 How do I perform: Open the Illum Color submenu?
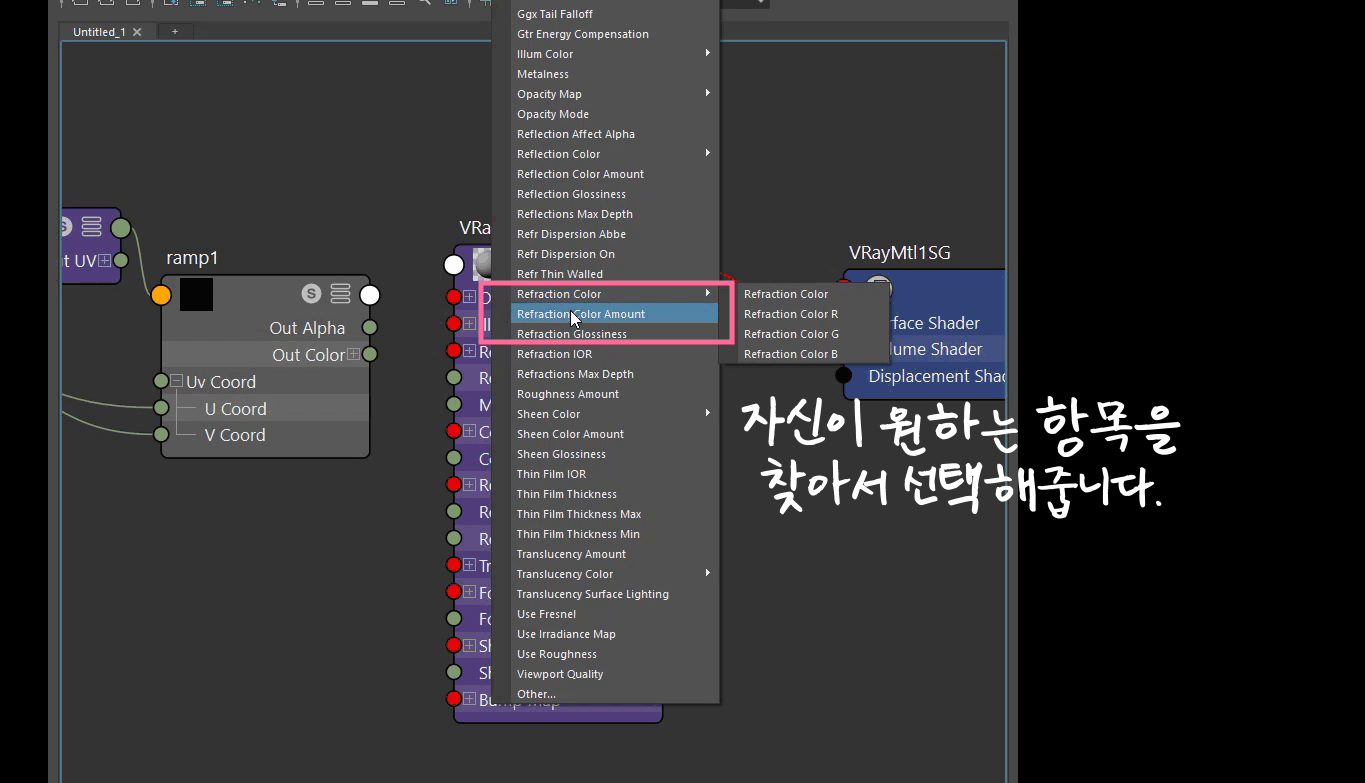click(x=615, y=54)
